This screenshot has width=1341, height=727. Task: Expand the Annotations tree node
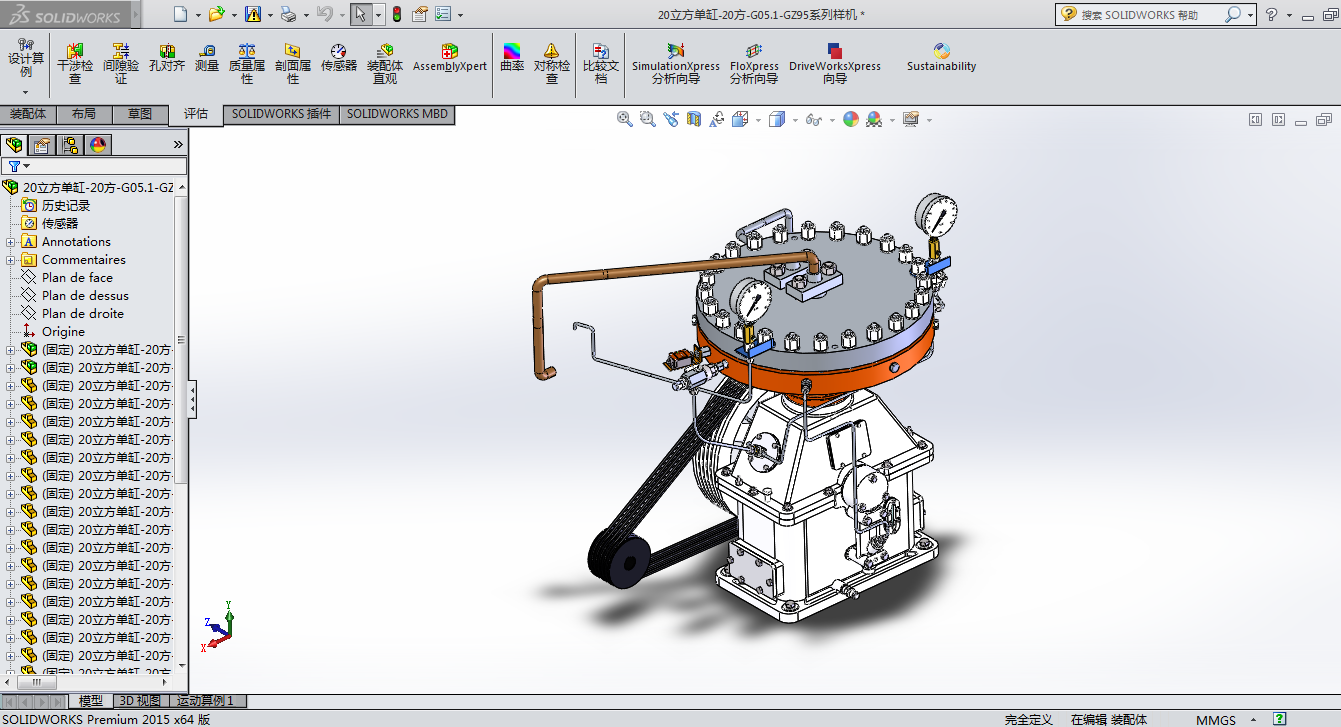point(10,242)
